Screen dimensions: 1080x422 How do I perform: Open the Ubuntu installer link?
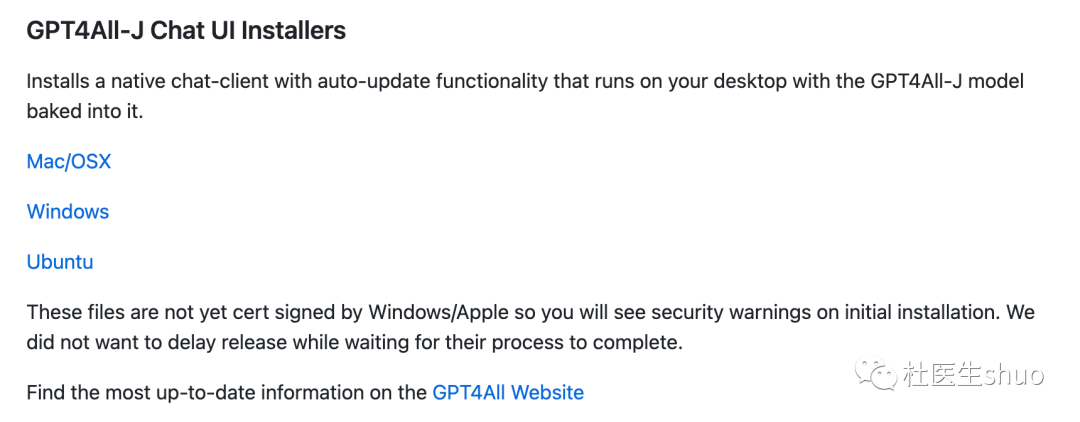[60, 262]
